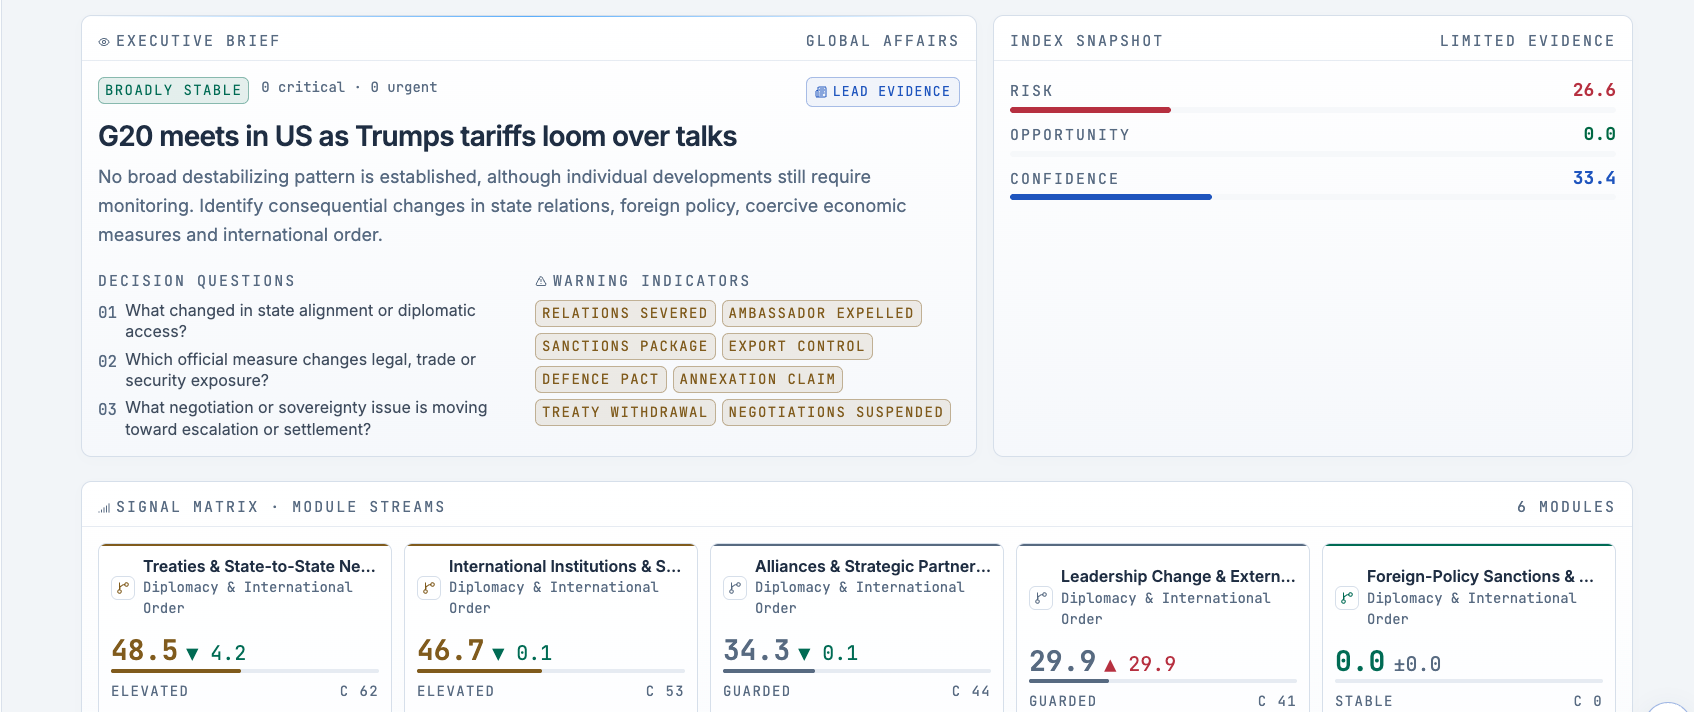This screenshot has height=712, width=1694.
Task: Click the Guarded status on Alliances card
Action: click(757, 691)
